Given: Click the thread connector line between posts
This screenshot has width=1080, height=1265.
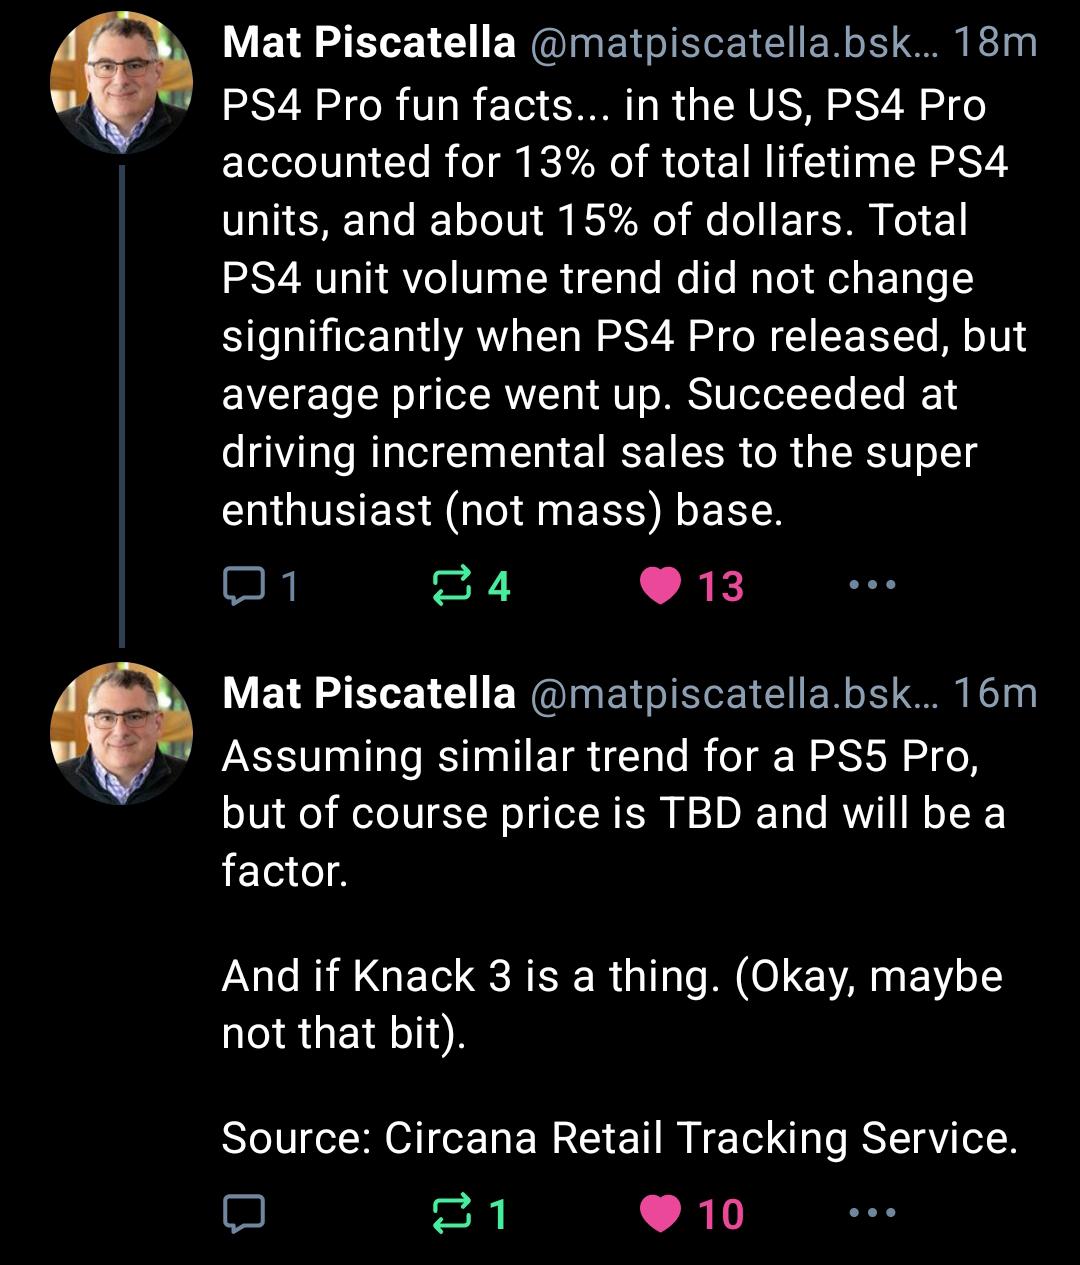Looking at the screenshot, I should (x=122, y=407).
